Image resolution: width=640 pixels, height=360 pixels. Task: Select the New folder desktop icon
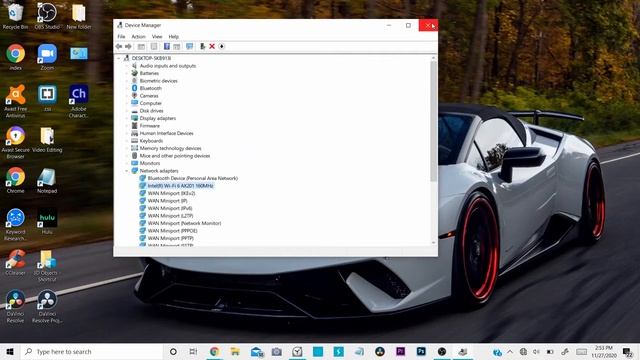tap(79, 16)
